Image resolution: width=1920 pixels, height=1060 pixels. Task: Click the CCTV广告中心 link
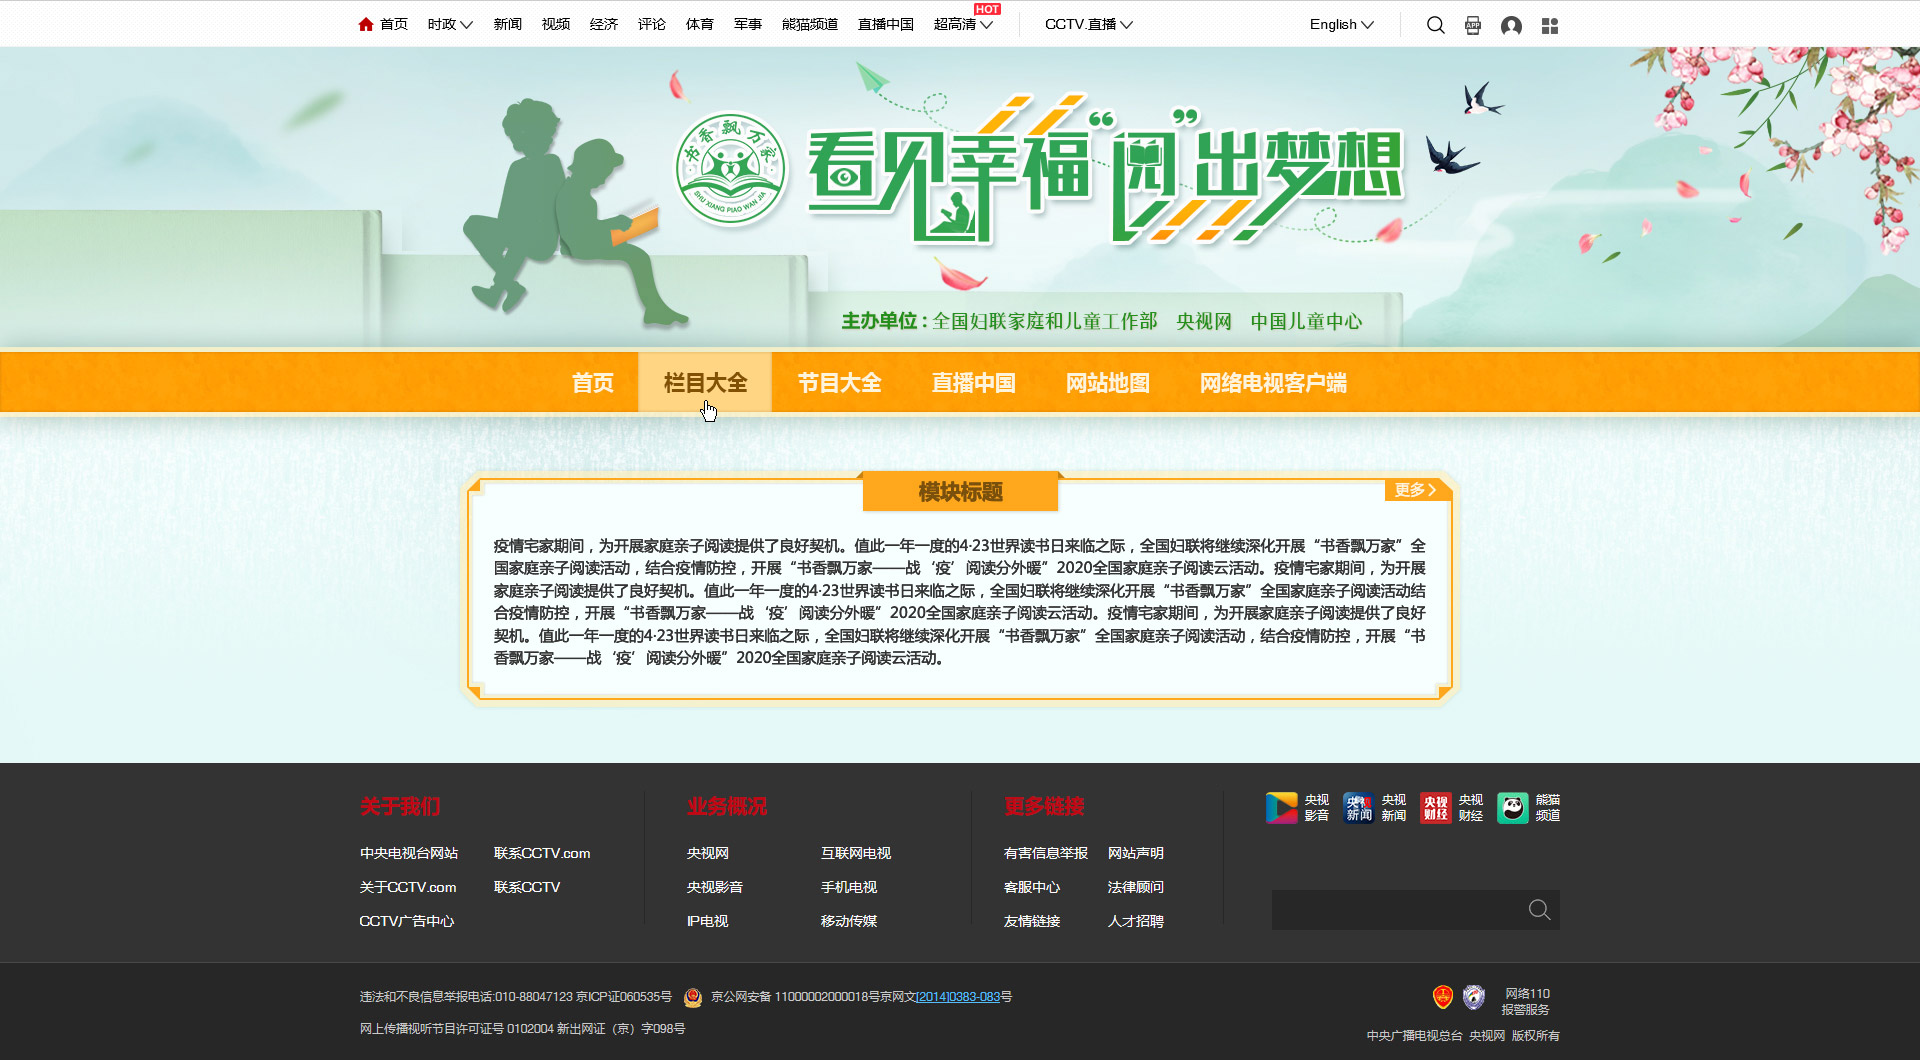(407, 921)
